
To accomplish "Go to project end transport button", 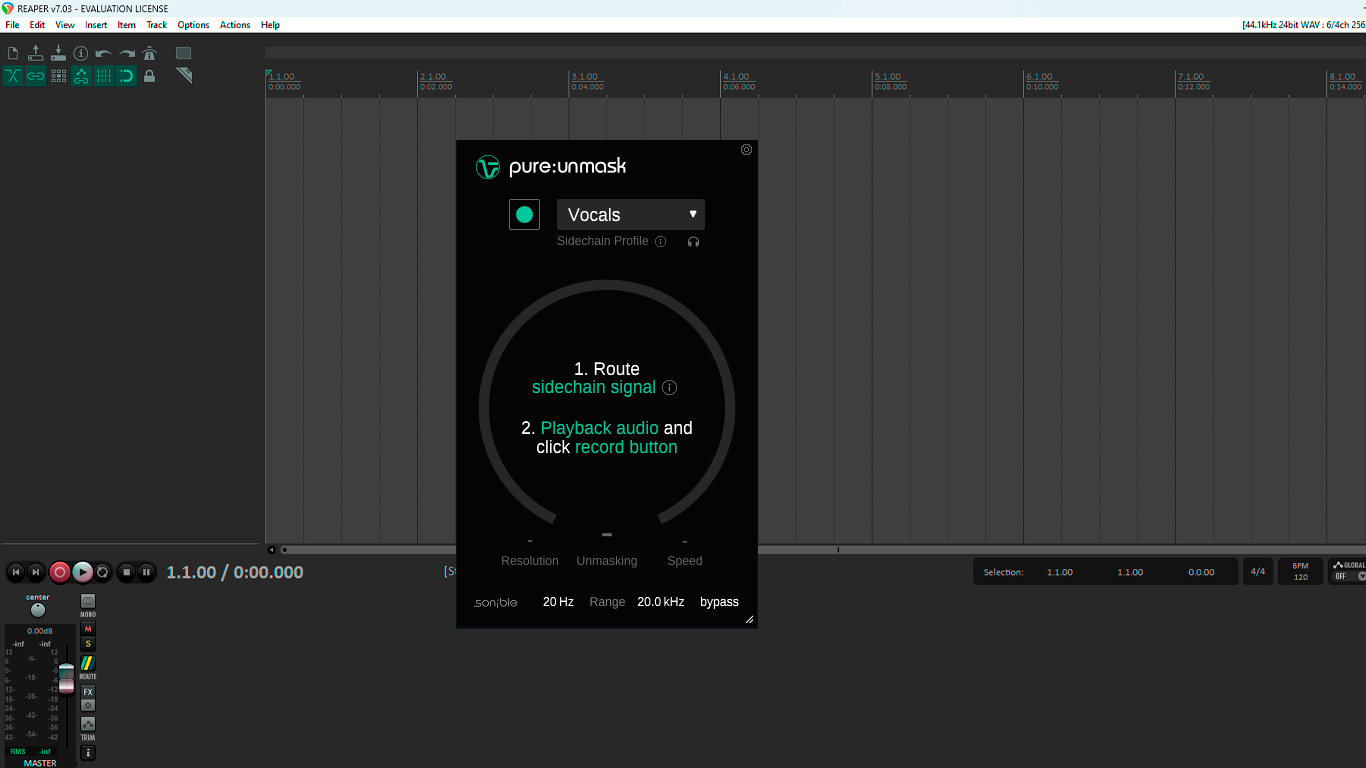I will pyautogui.click(x=36, y=572).
